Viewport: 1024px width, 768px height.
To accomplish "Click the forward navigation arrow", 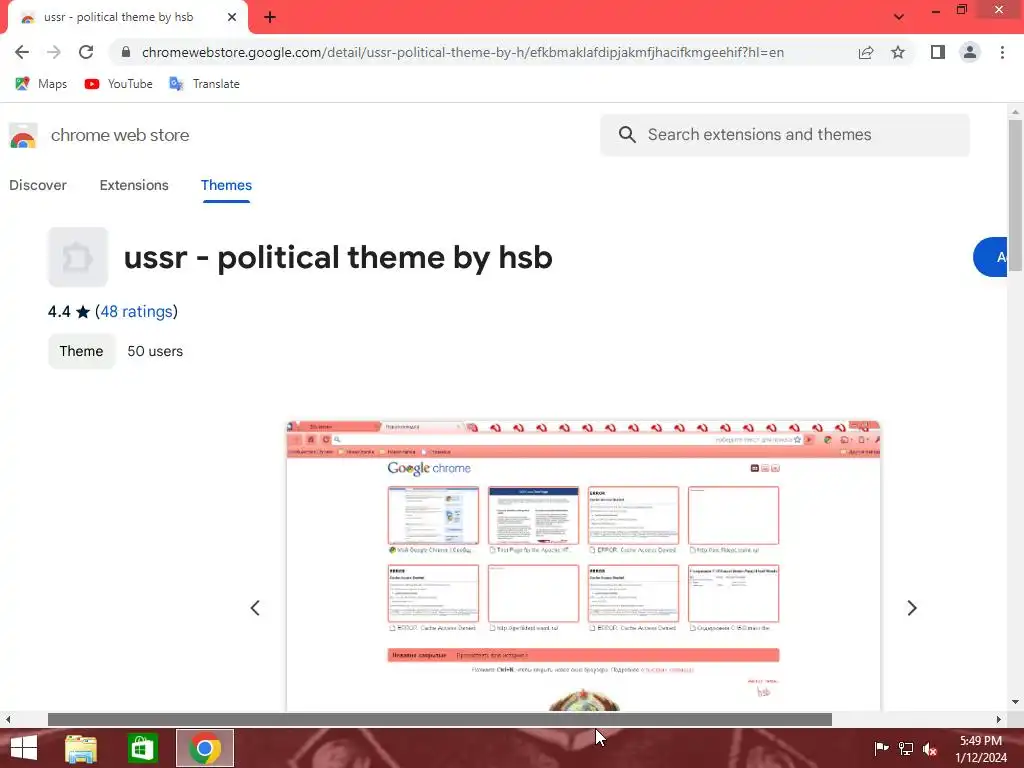I will 54,52.
